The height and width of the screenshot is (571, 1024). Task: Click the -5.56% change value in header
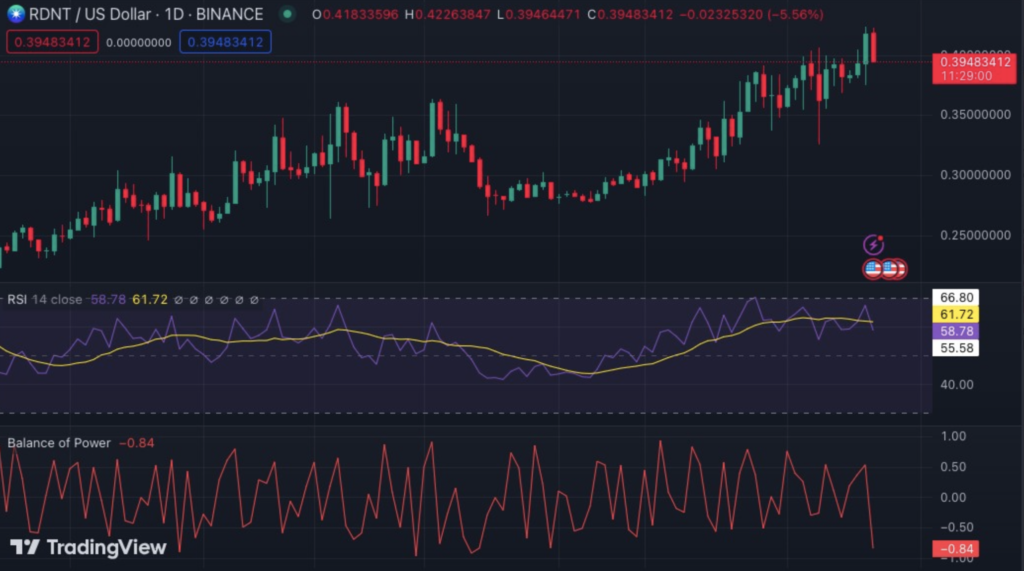(x=795, y=14)
